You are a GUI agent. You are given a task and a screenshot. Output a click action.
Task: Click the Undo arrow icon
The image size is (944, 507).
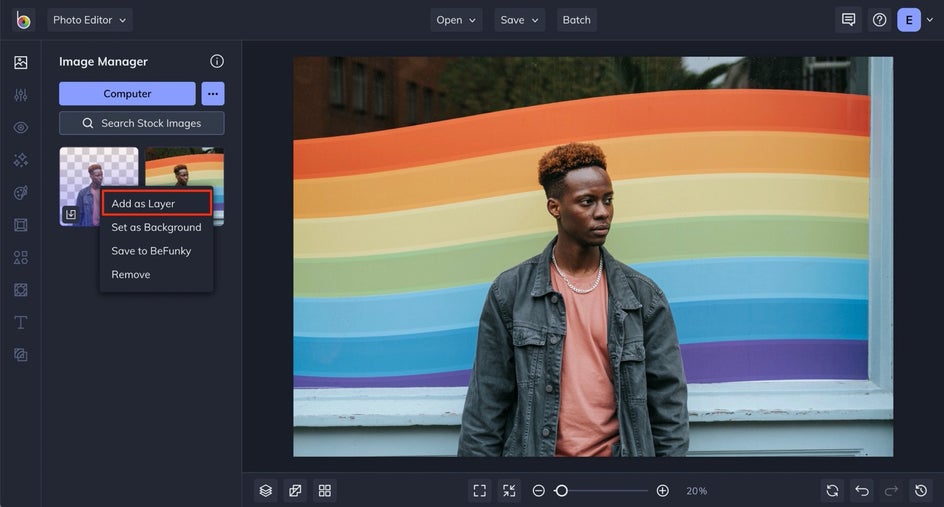click(861, 490)
